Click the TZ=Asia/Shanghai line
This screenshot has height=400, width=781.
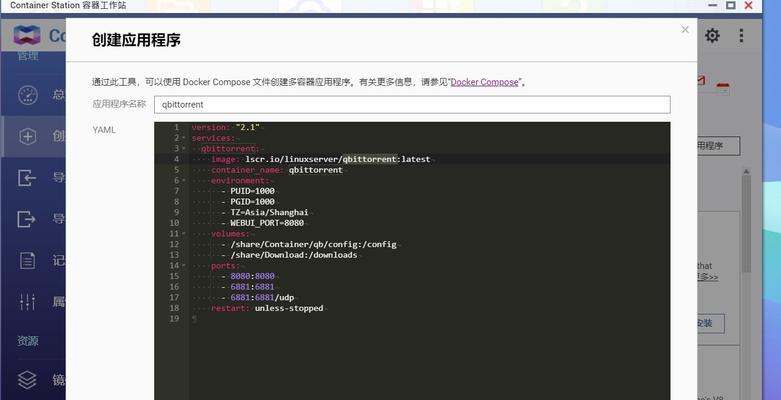[x=264, y=212]
